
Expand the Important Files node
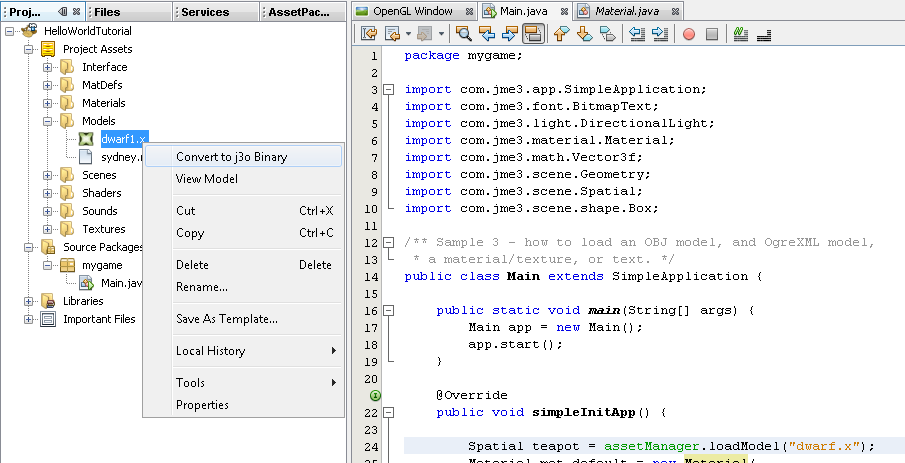[28, 319]
